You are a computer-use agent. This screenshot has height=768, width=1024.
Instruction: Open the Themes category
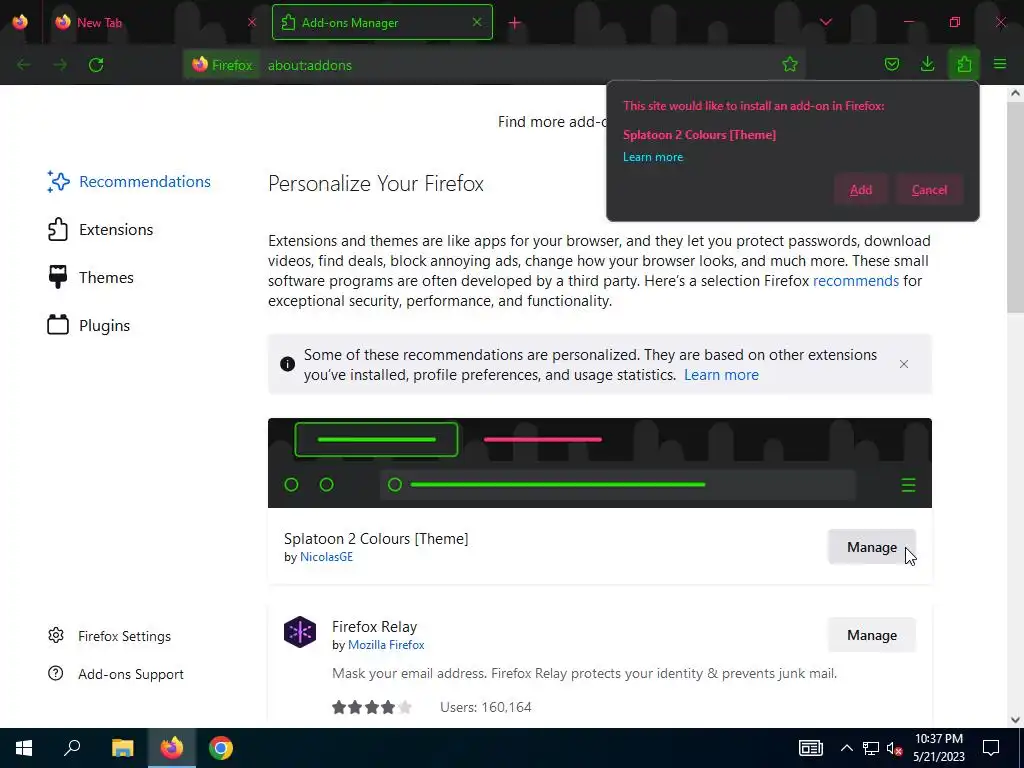(x=90, y=278)
